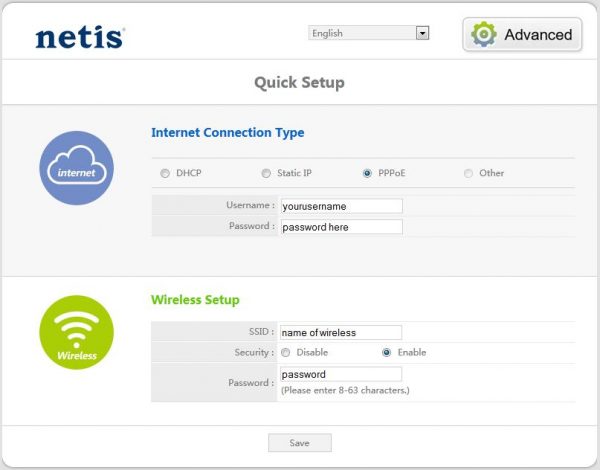This screenshot has height=470, width=600.
Task: Click the PPPoE Username field
Action: click(341, 205)
